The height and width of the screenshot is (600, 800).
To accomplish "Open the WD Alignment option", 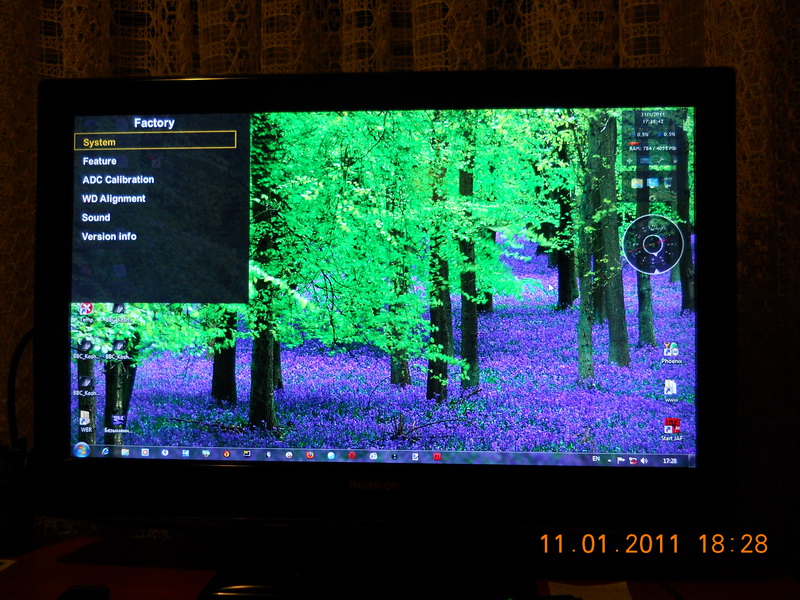I will tap(113, 199).
